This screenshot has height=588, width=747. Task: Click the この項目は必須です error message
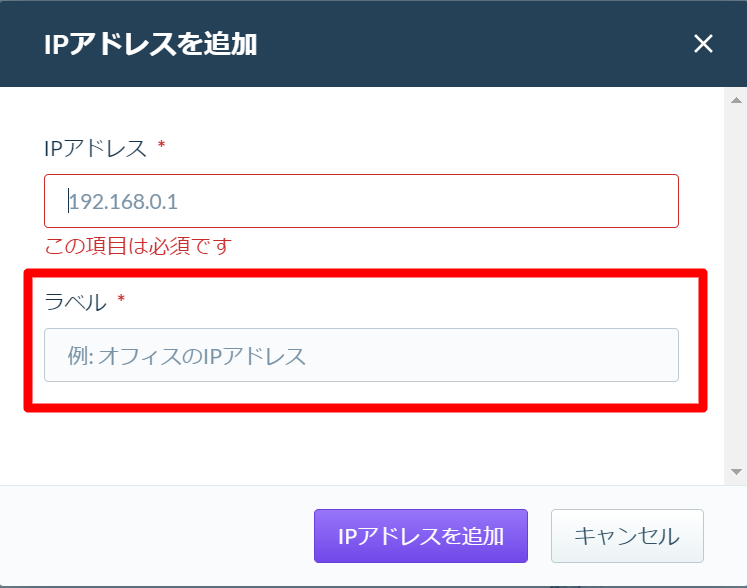138,246
